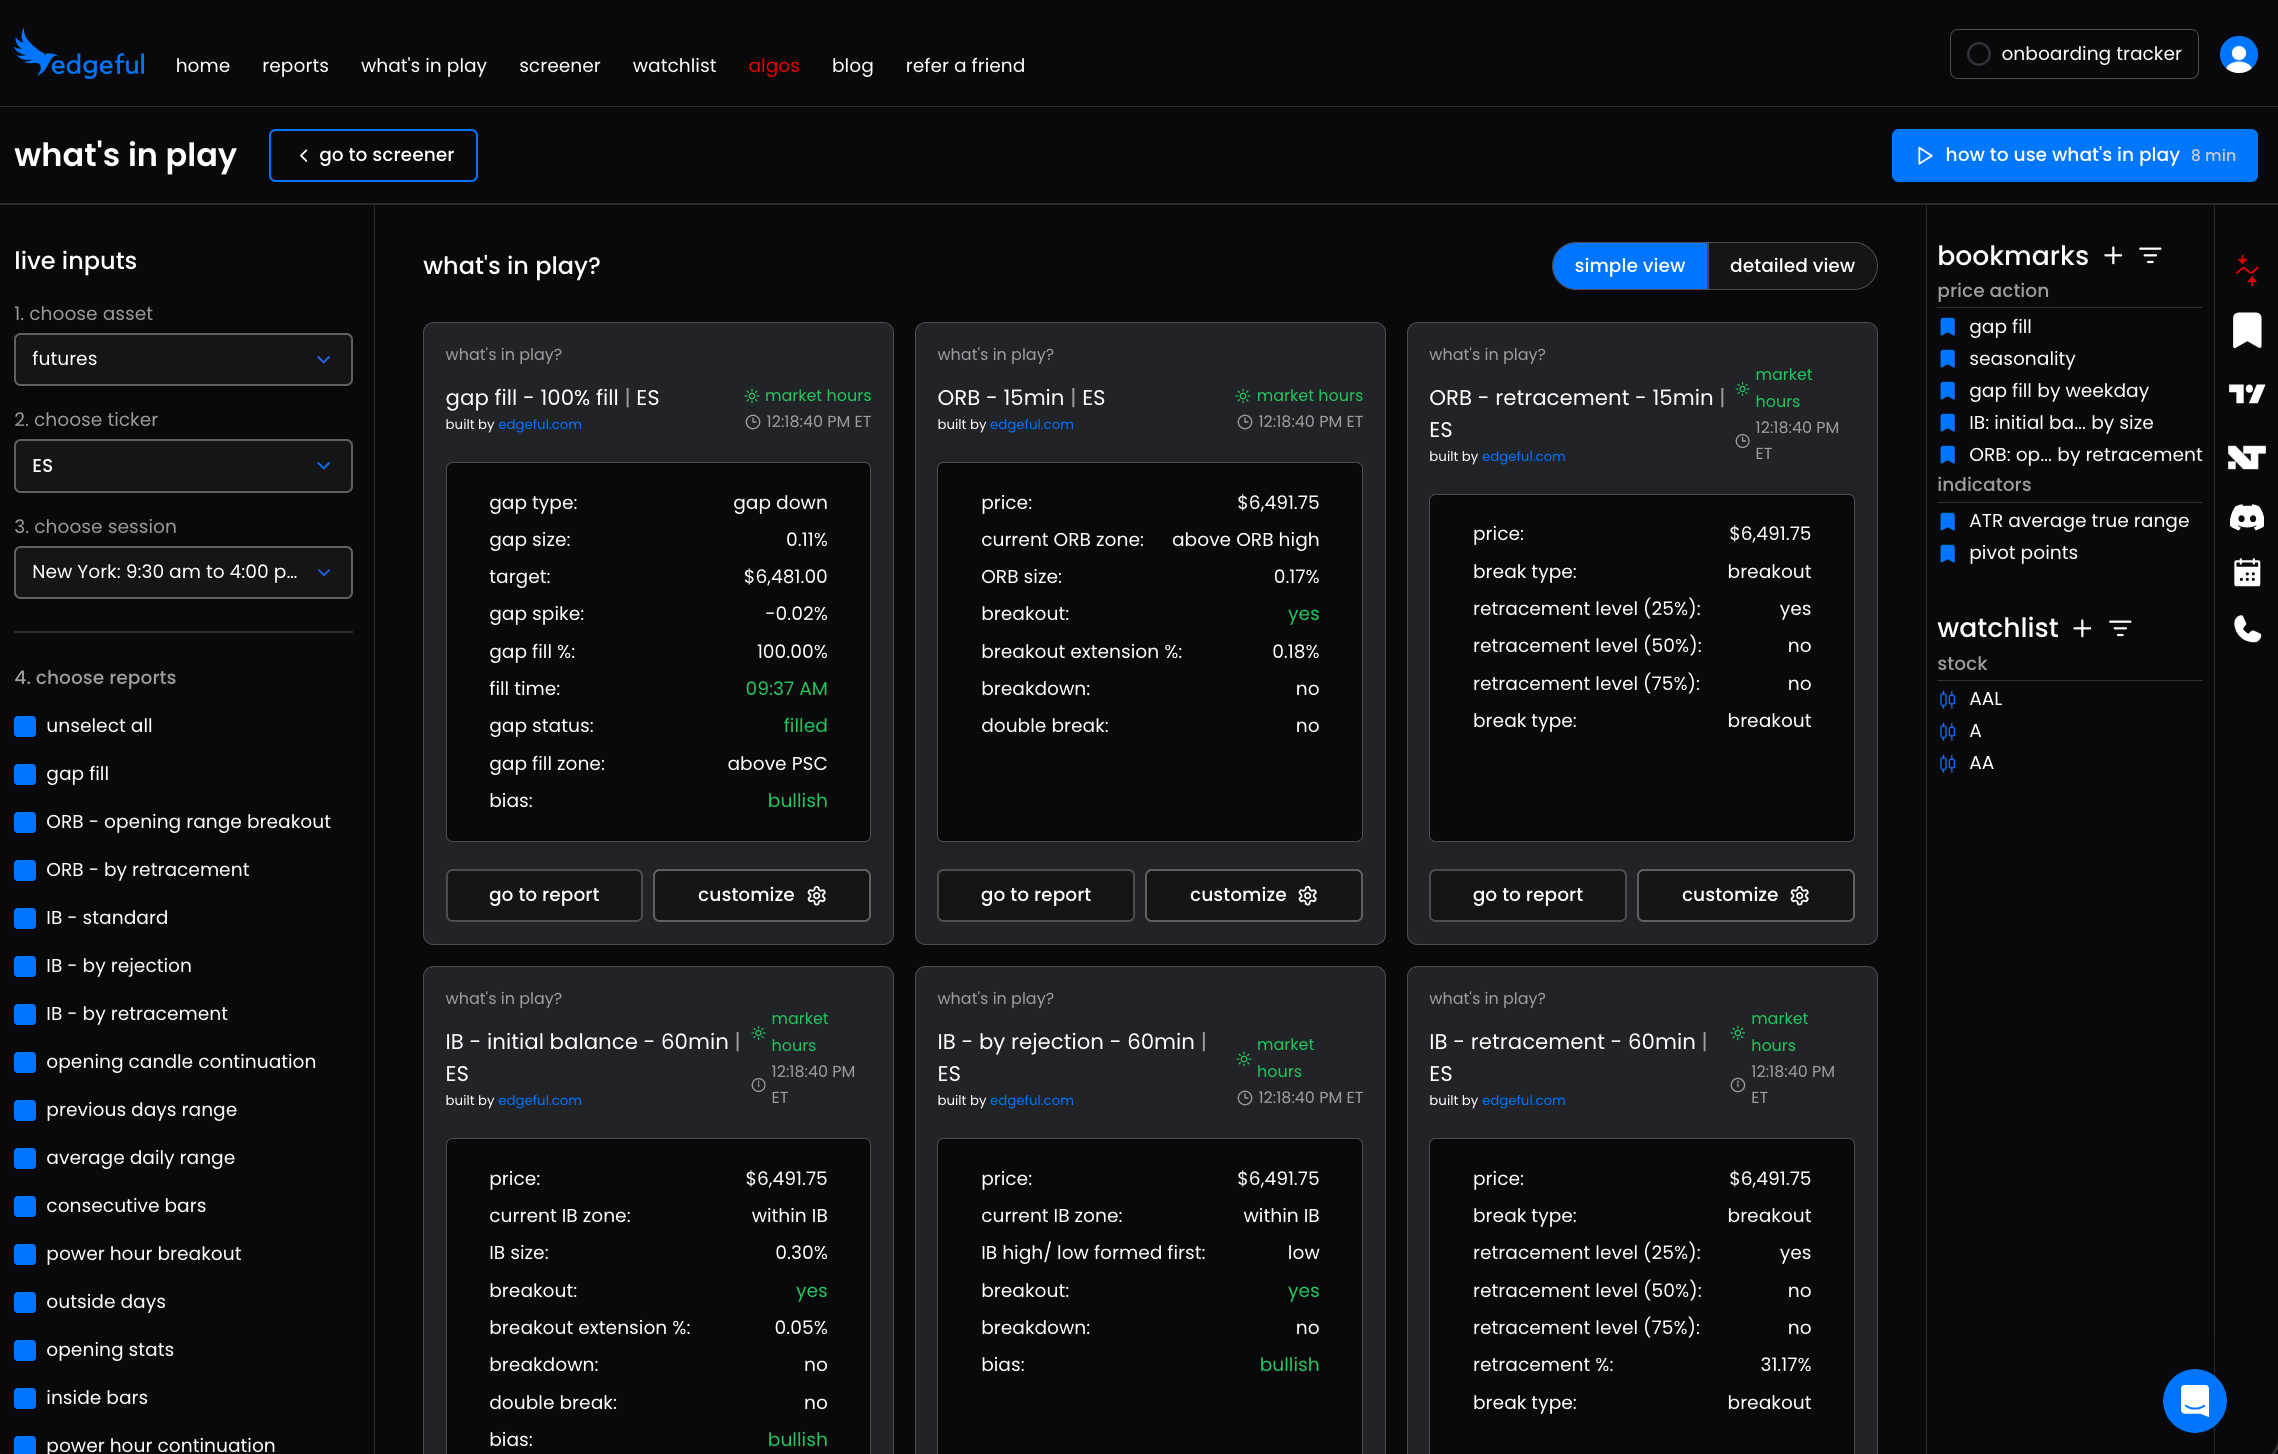Screen dimensions: 2278x1454
Task: Click the user profile avatar icon
Action: [2238, 54]
